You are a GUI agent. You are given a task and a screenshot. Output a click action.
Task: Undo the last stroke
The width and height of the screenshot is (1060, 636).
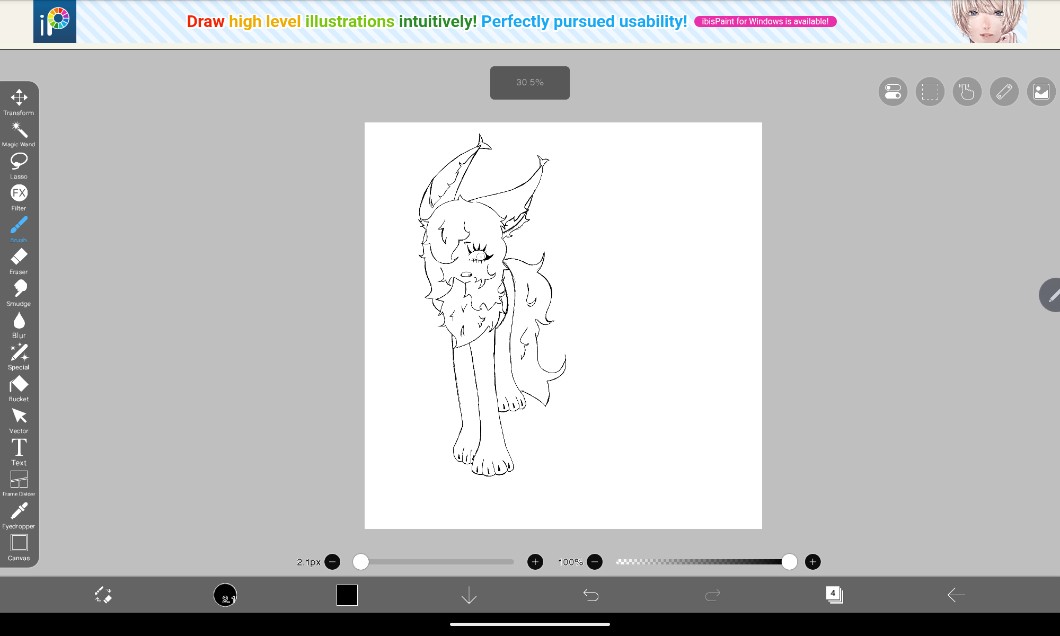[591, 595]
